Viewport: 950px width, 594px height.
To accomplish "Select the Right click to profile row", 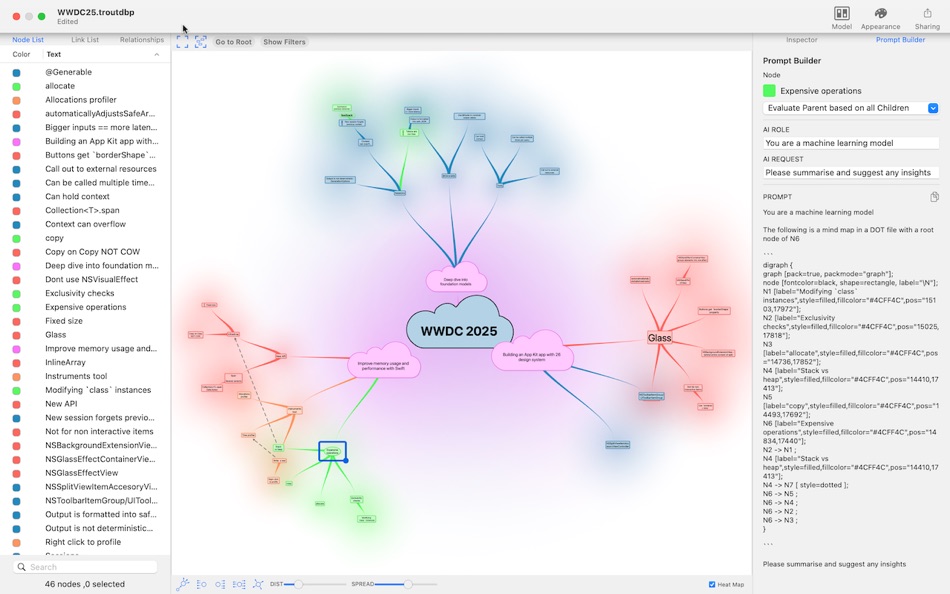I will (x=85, y=542).
